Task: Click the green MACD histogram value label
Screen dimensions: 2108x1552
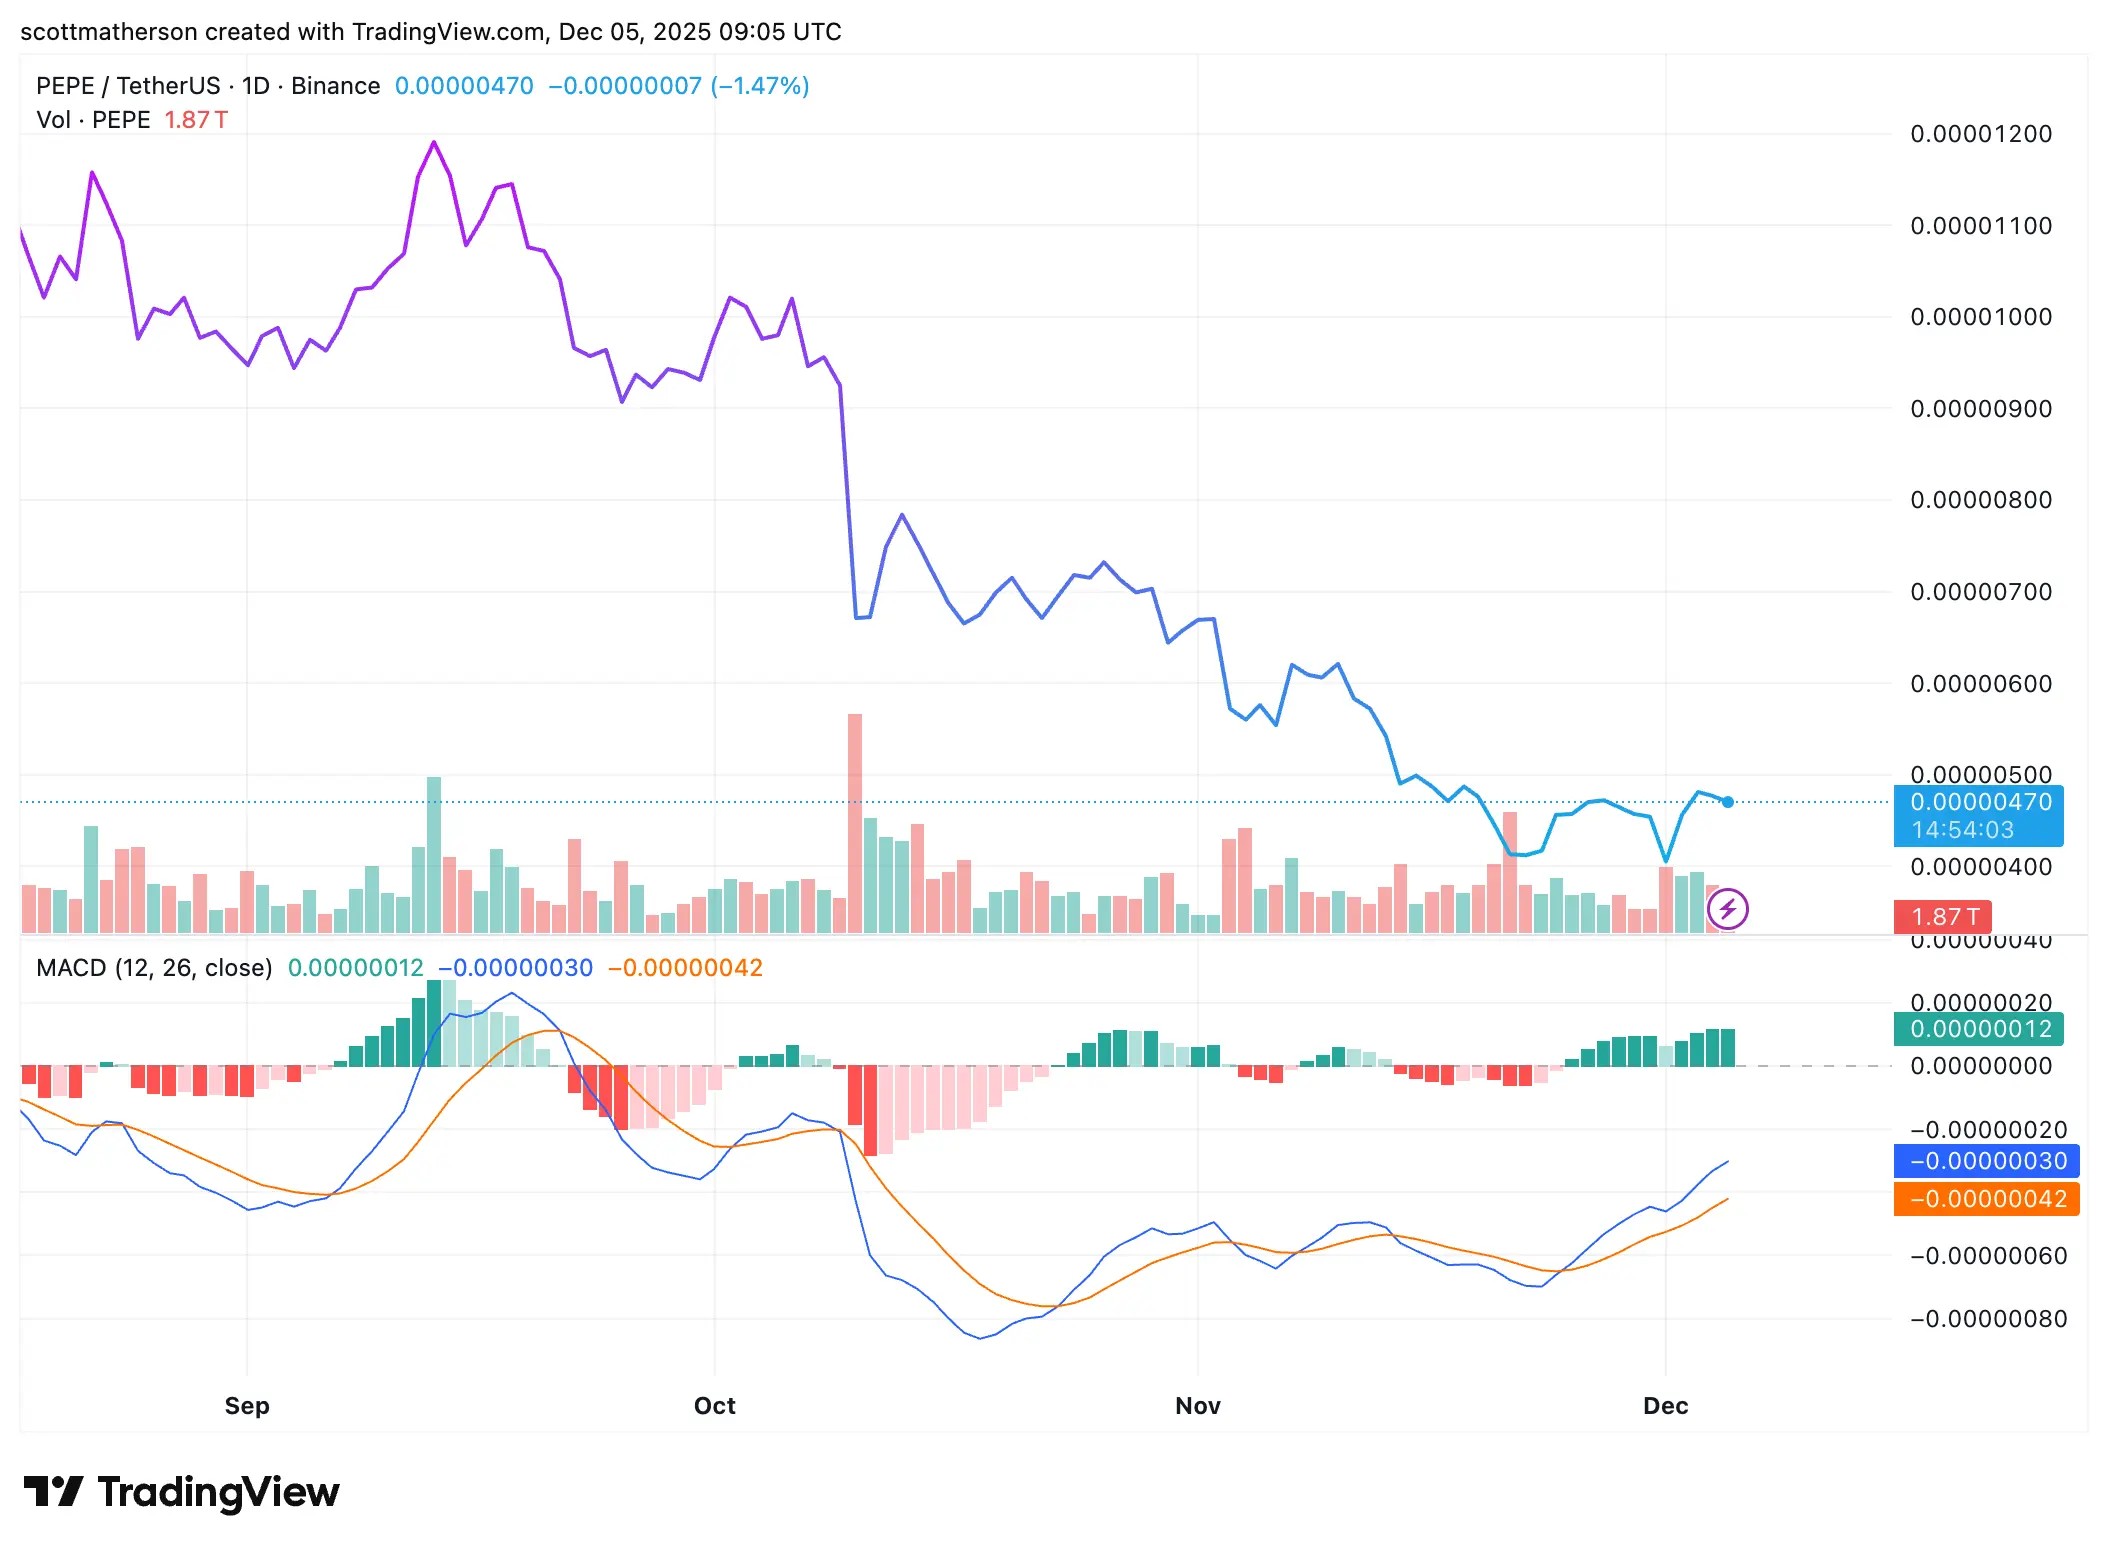Action: (1978, 1029)
